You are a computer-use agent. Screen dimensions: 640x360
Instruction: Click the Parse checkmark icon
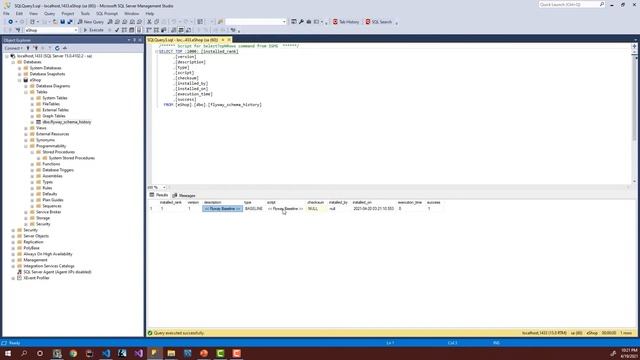tap(117, 30)
